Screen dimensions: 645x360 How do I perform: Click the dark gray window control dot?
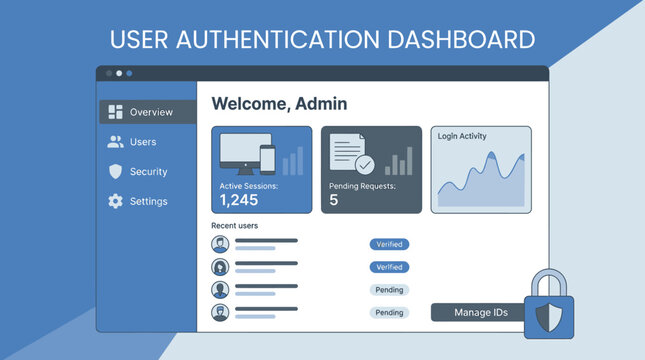[x=109, y=73]
